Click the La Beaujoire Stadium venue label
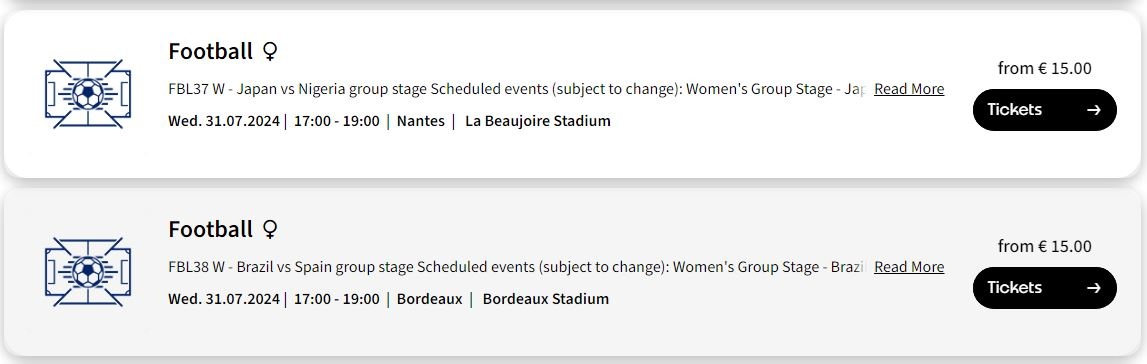The image size is (1147, 364). (x=538, y=121)
